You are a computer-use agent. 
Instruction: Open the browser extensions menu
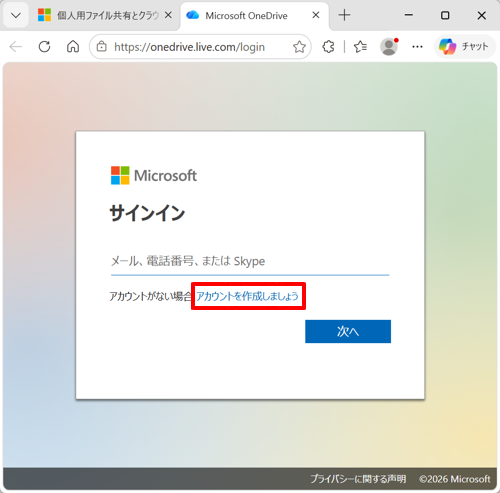coord(328,47)
